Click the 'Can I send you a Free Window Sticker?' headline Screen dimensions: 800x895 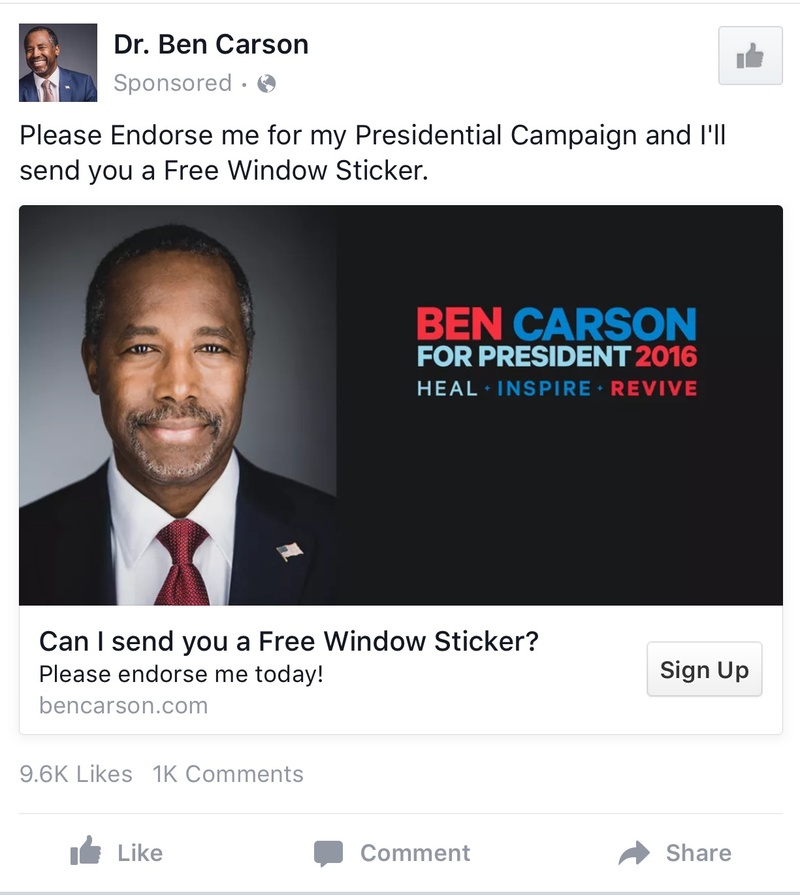click(x=289, y=641)
